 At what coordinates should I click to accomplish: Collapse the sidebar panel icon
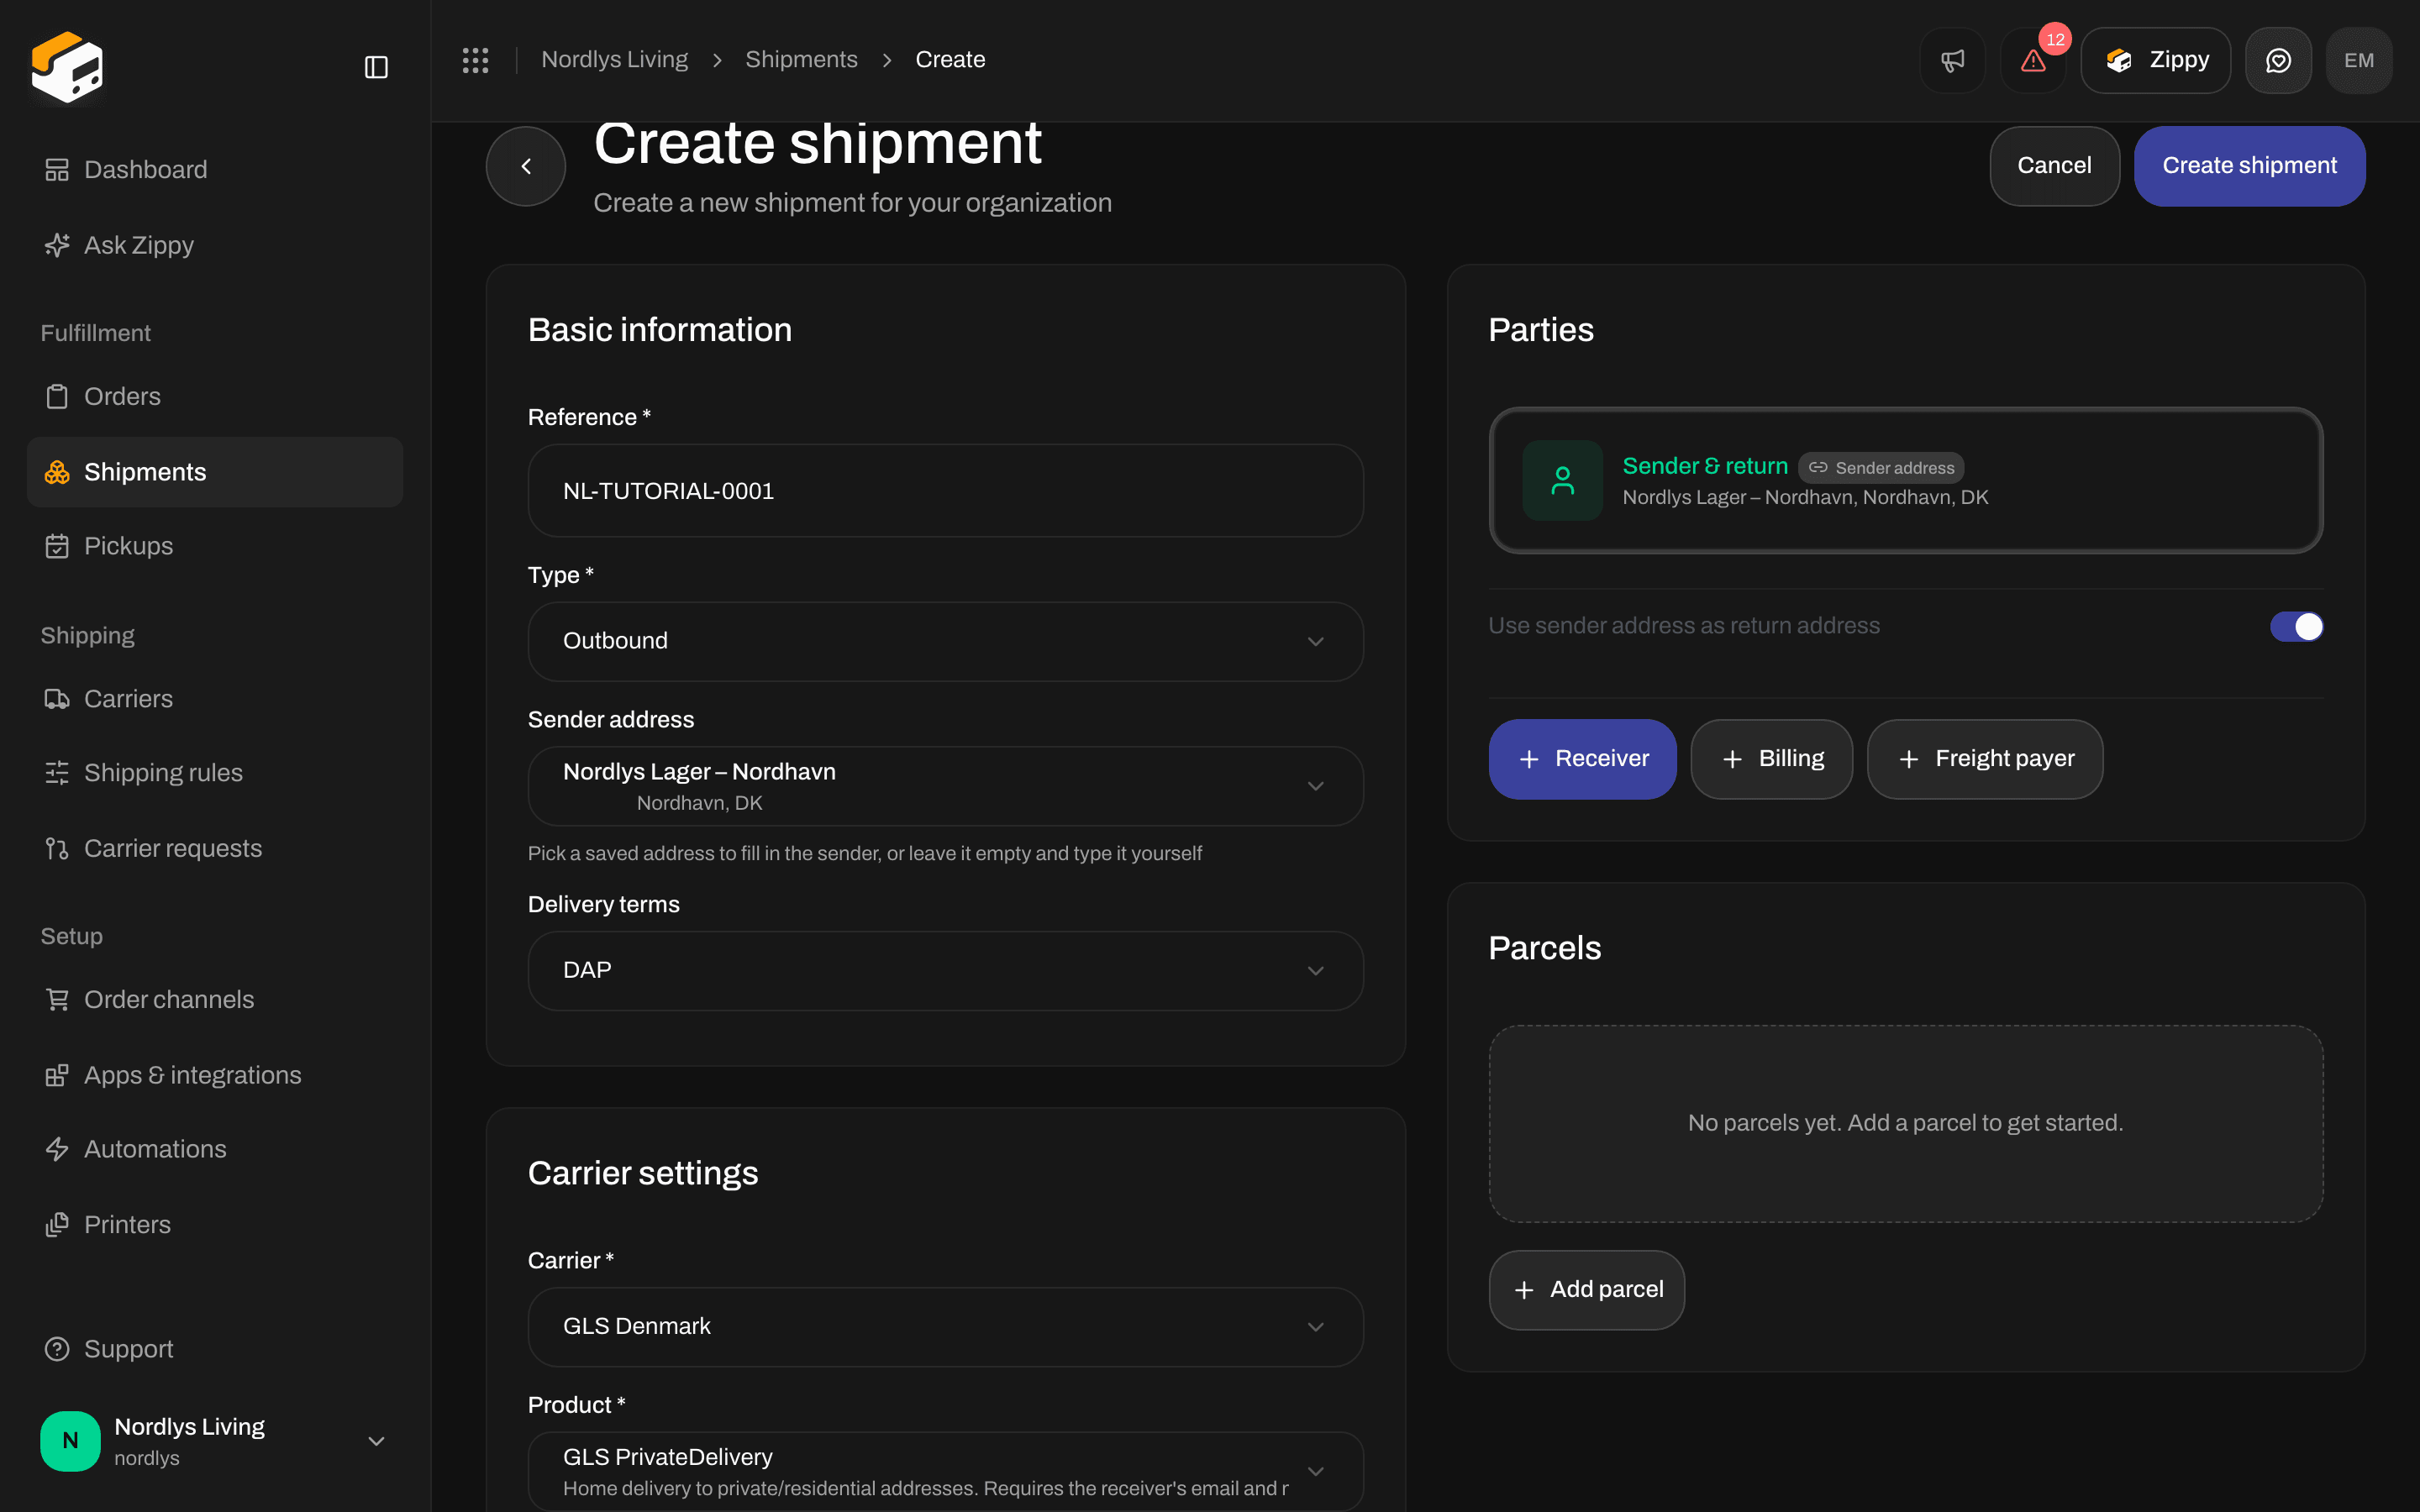tap(376, 67)
